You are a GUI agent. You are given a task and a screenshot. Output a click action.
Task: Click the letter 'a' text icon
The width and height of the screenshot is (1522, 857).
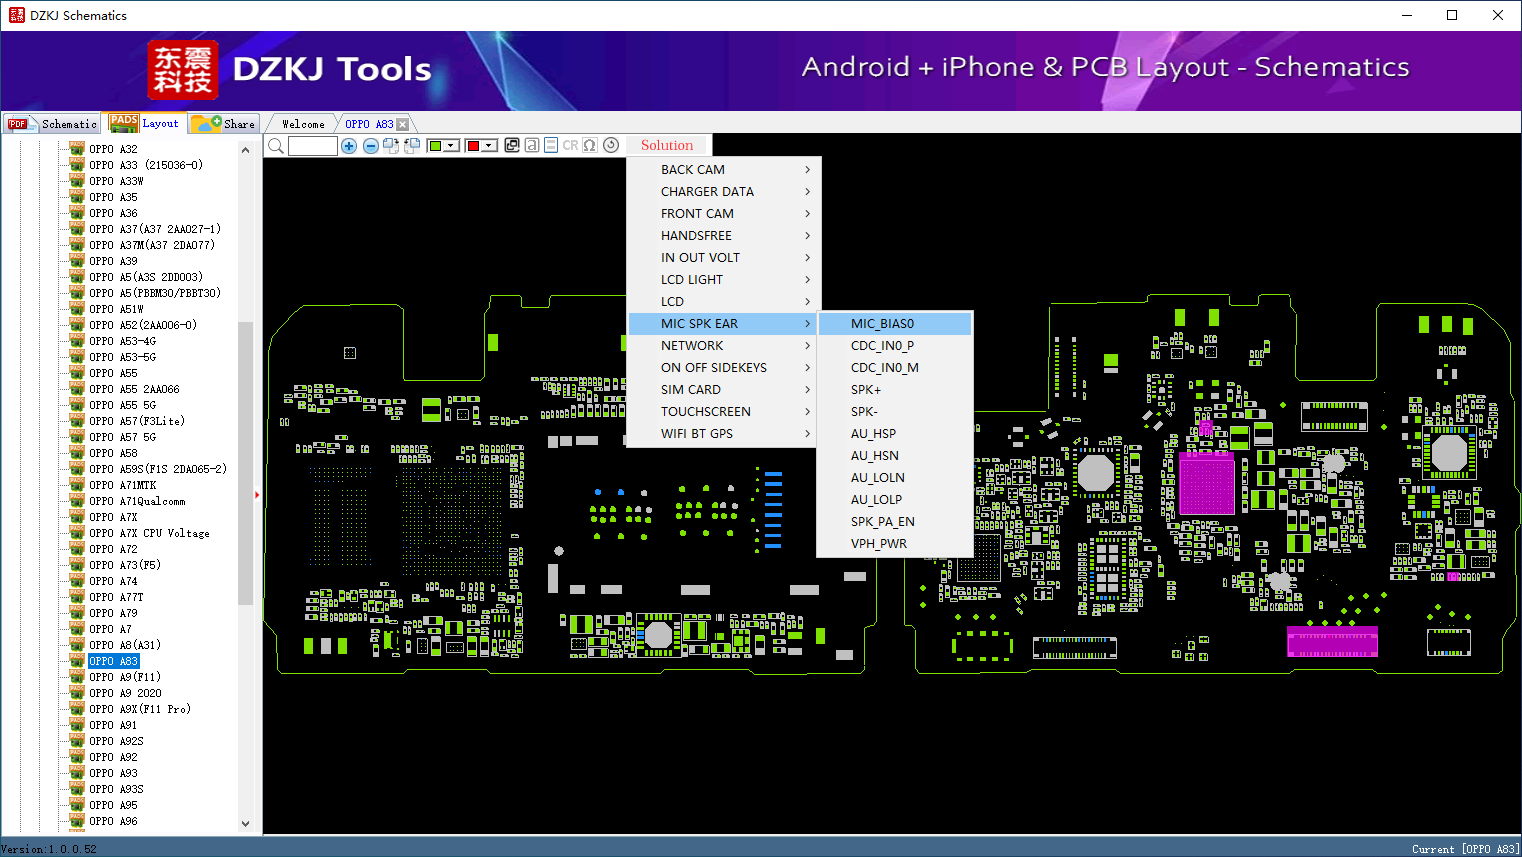532,146
